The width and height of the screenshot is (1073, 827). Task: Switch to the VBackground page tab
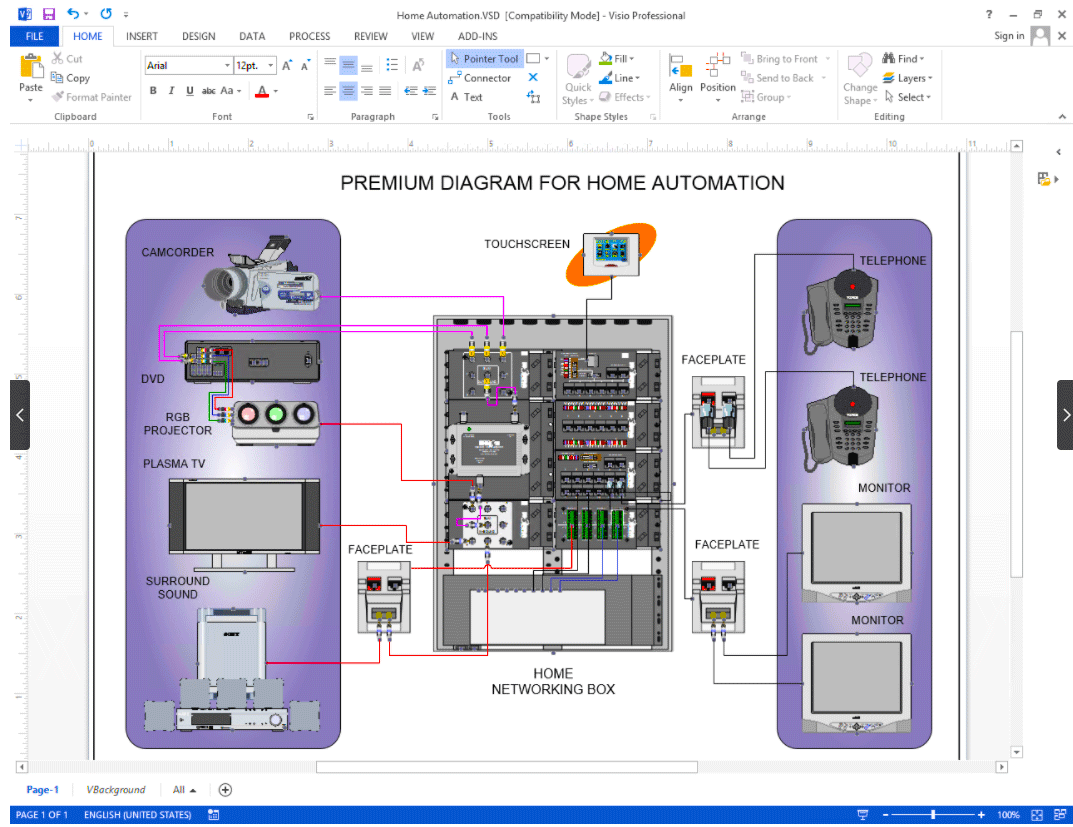pyautogui.click(x=116, y=789)
